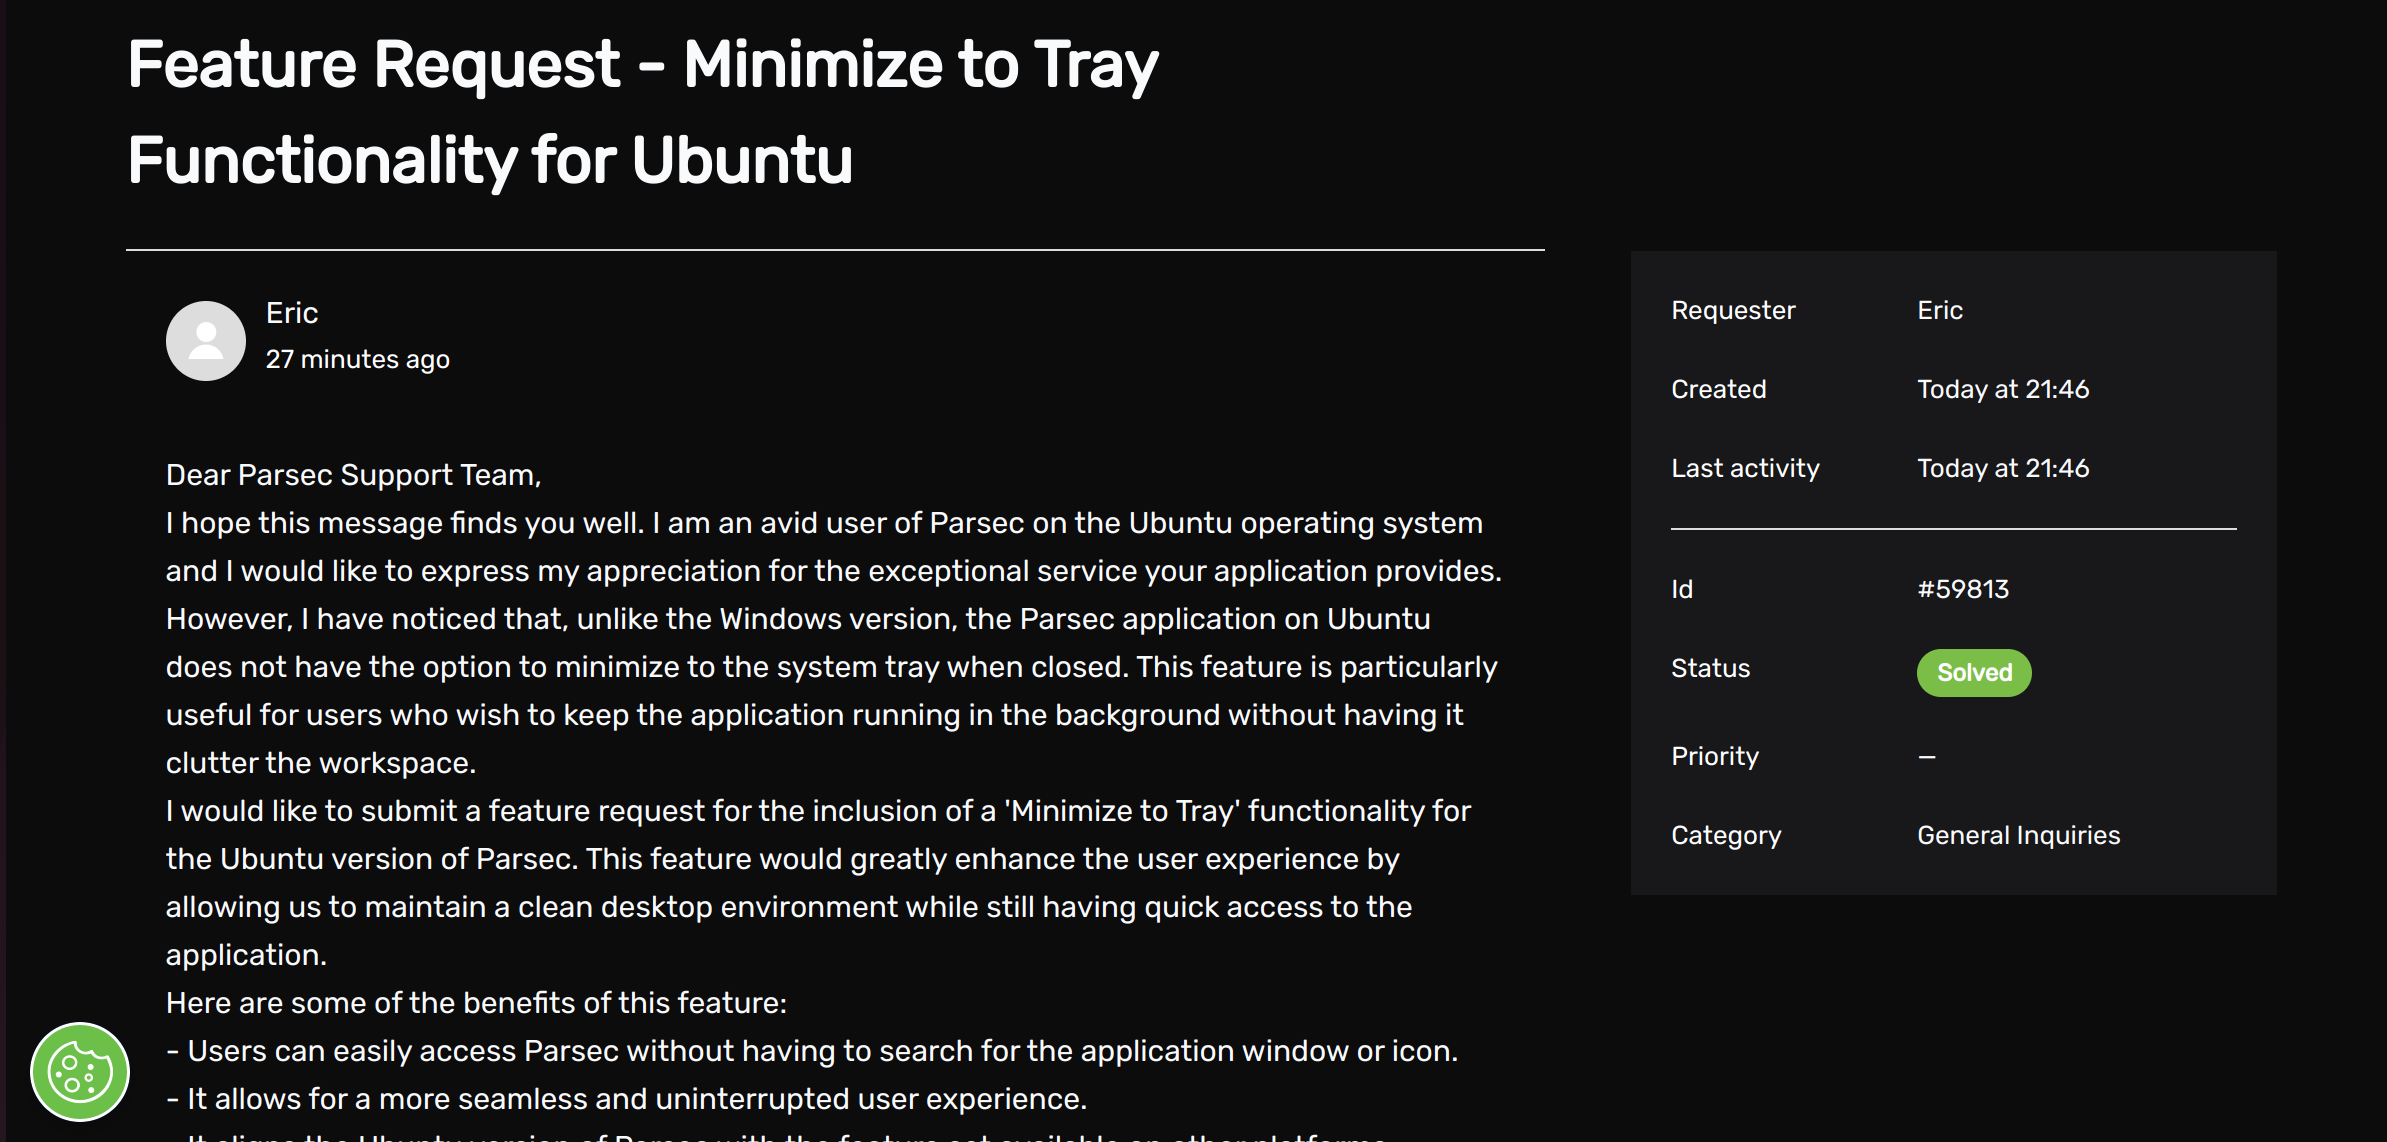Click the Id label in sidebar

1682,589
